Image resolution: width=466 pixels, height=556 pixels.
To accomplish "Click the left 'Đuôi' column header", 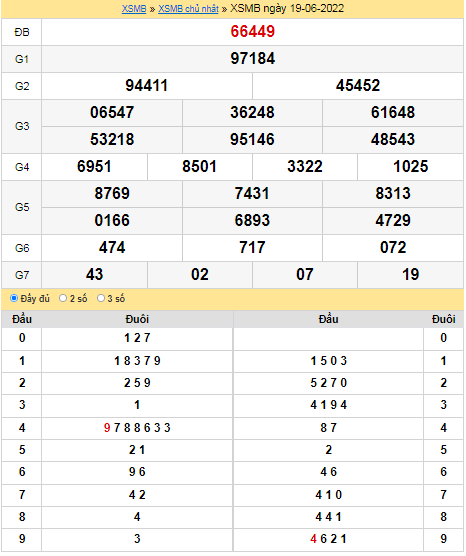I will point(137,319).
